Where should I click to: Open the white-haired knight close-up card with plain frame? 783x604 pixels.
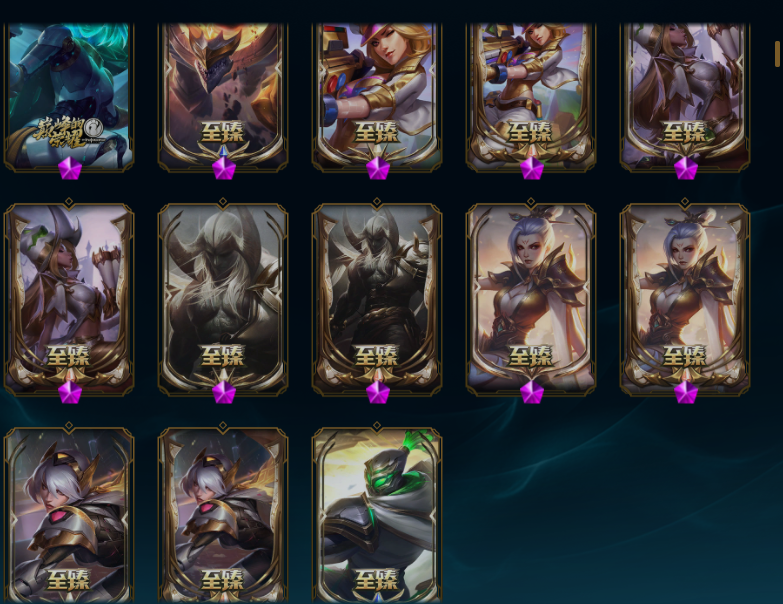(x=69, y=515)
